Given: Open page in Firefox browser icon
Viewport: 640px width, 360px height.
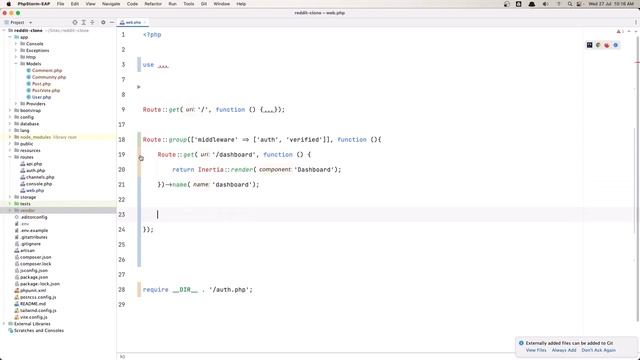Looking at the screenshot, I should pyautogui.click(x=607, y=45).
